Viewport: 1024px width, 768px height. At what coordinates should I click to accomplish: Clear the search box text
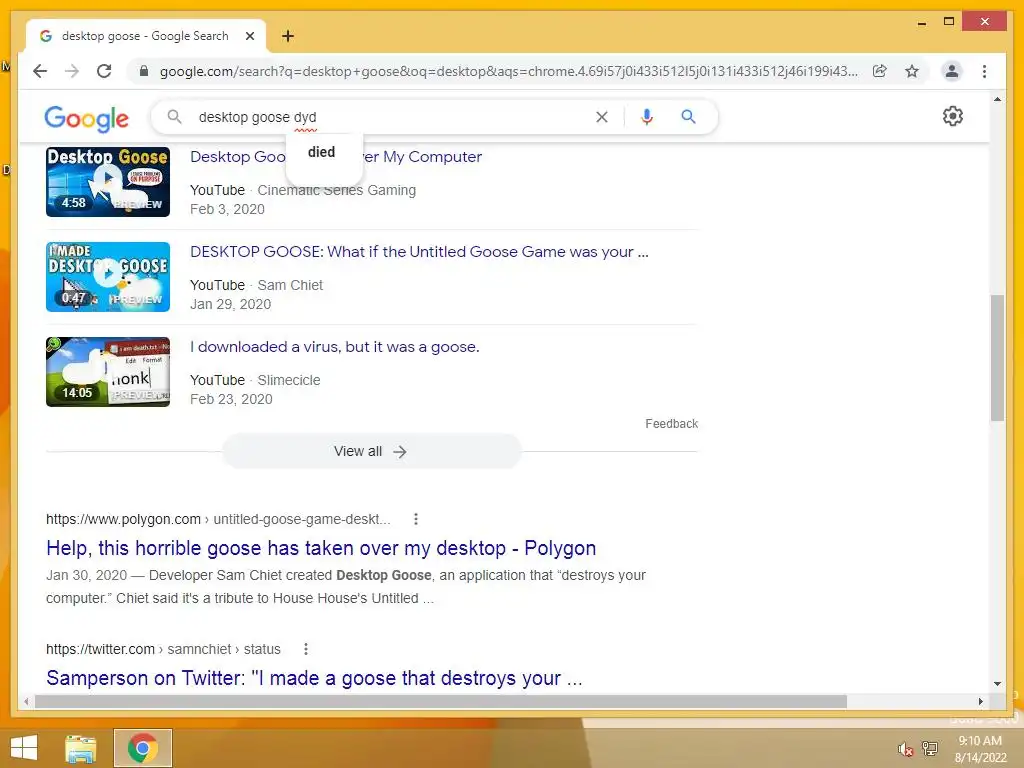click(x=601, y=117)
